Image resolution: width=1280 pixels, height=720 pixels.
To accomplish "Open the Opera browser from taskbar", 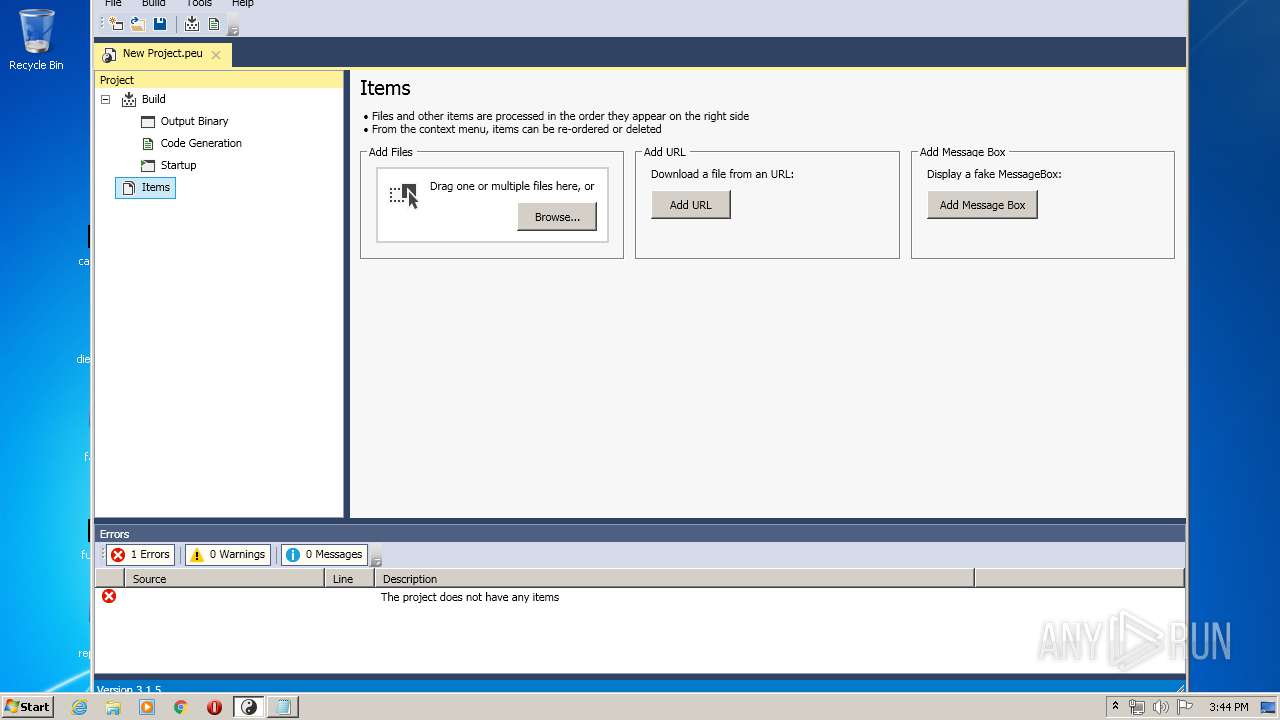I will point(215,707).
